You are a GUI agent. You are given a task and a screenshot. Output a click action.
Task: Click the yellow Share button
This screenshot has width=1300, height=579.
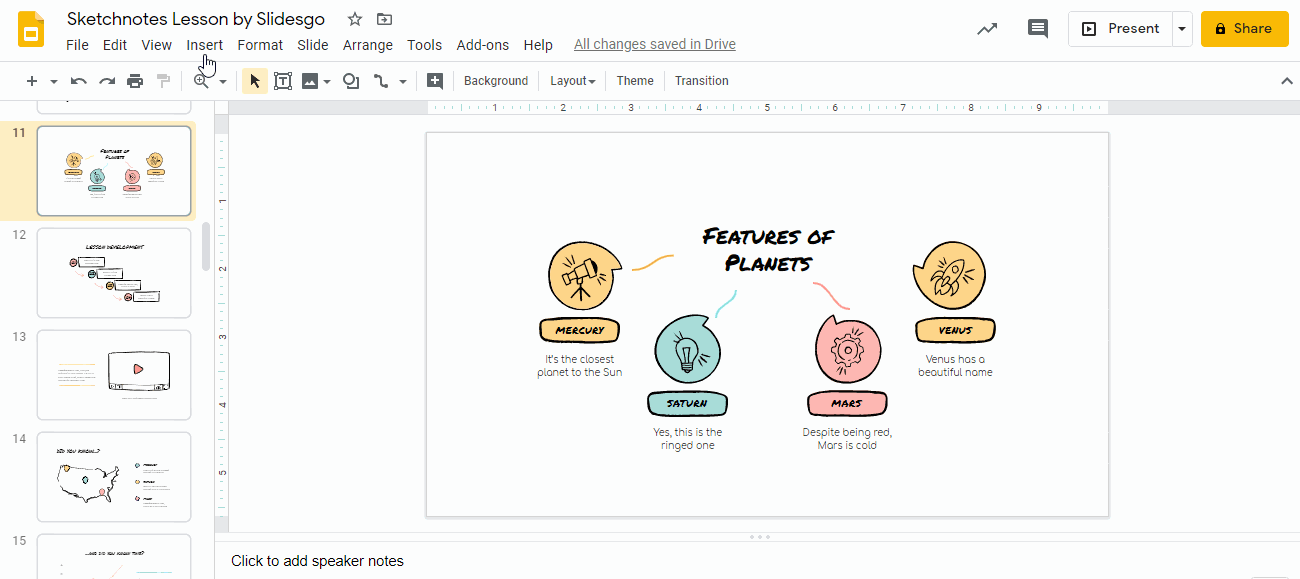pos(1244,29)
